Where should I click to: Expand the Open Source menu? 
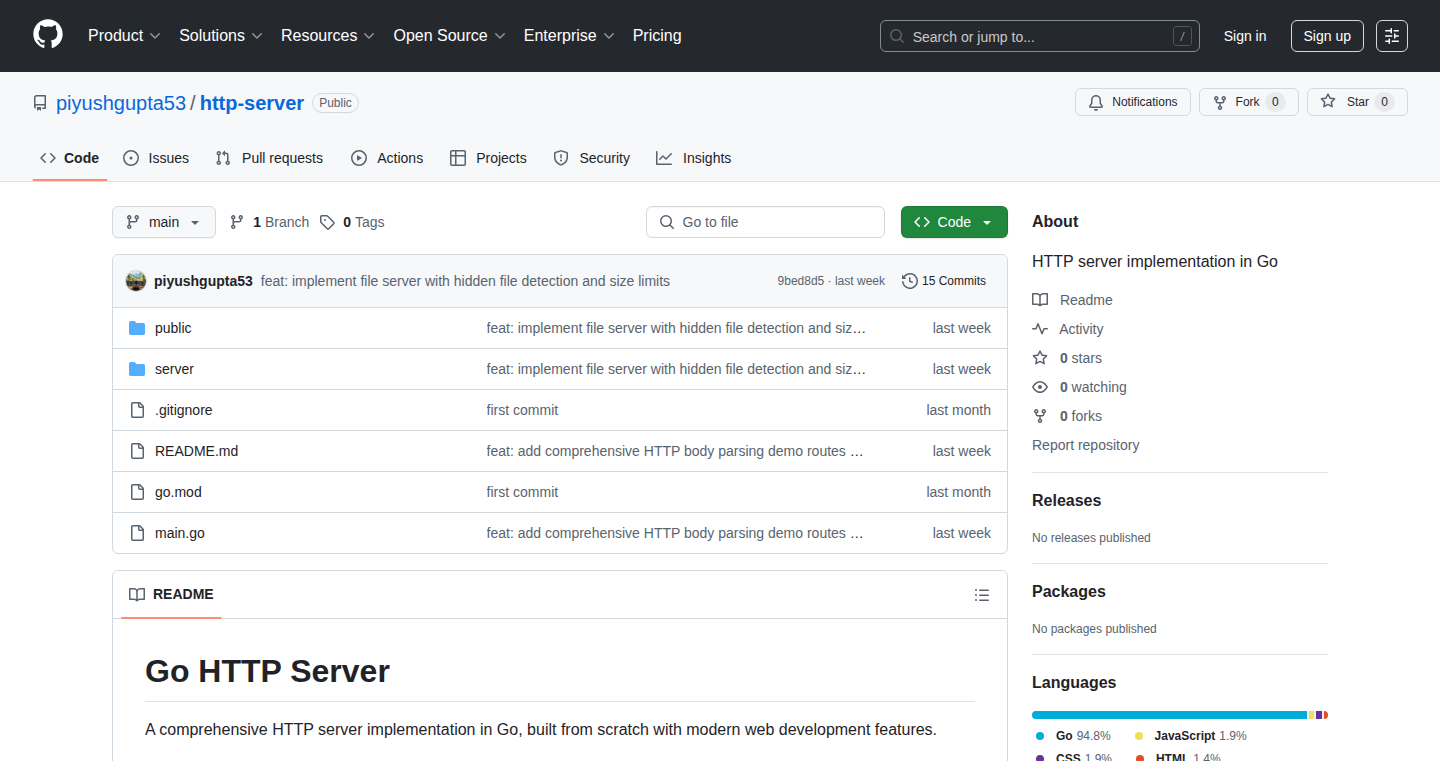pyautogui.click(x=449, y=35)
